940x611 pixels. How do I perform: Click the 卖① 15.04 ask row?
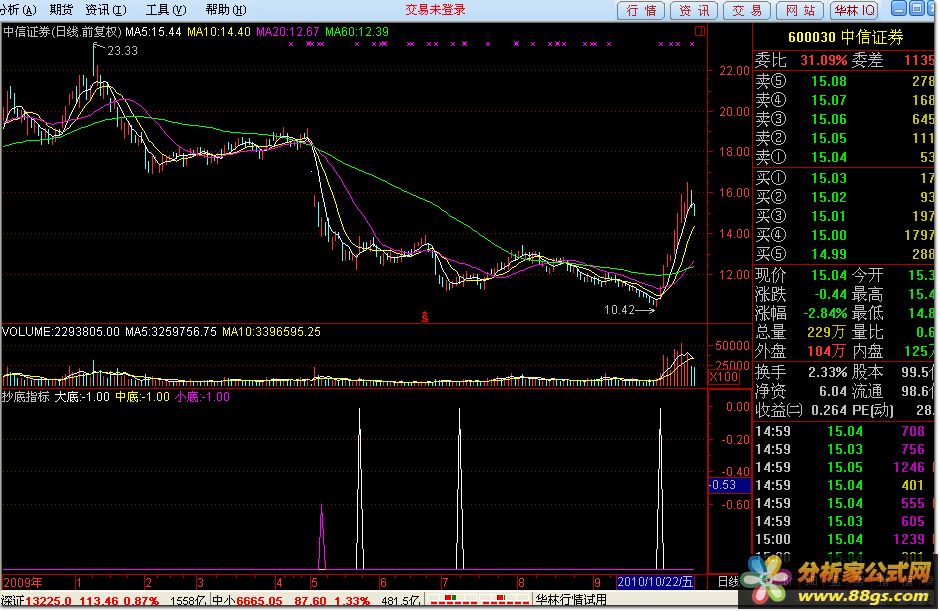(x=844, y=158)
